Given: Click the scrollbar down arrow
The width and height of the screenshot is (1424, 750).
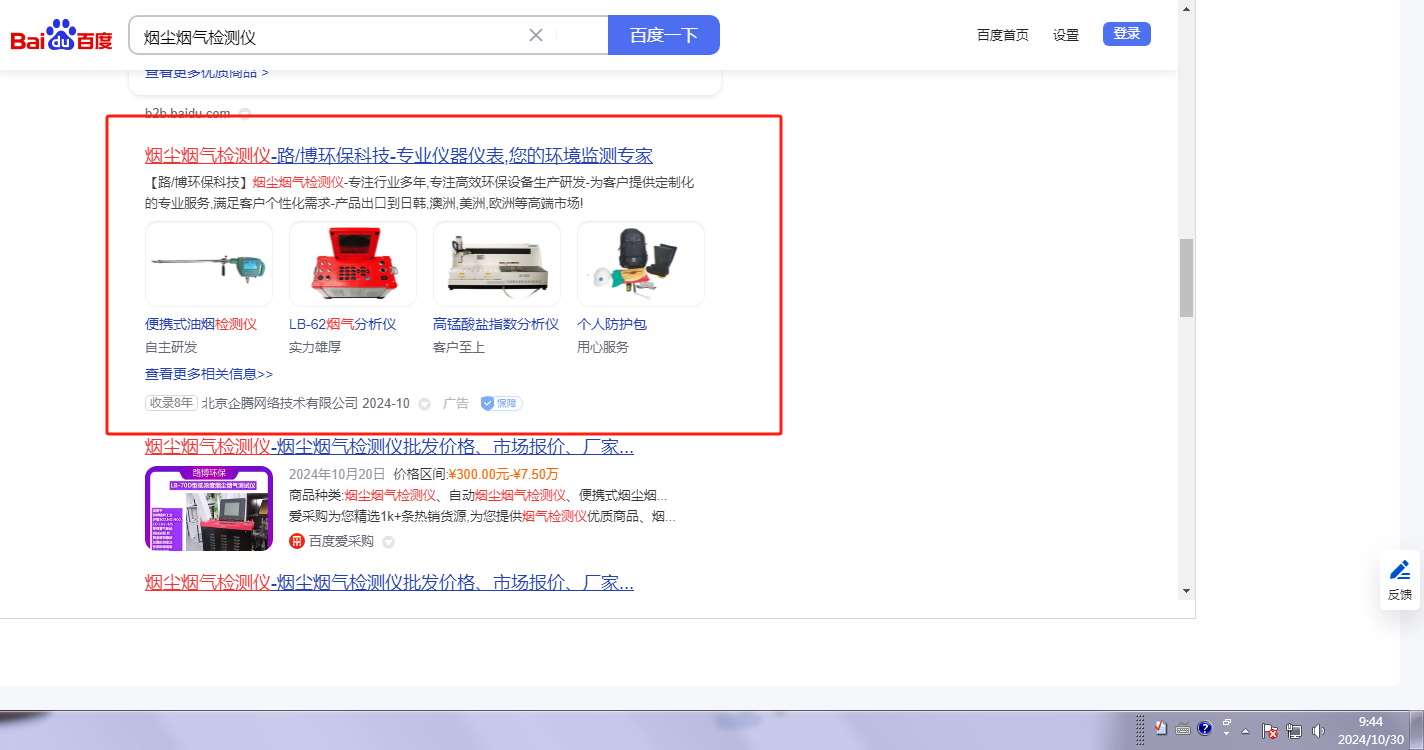Looking at the screenshot, I should pyautogui.click(x=1187, y=591).
